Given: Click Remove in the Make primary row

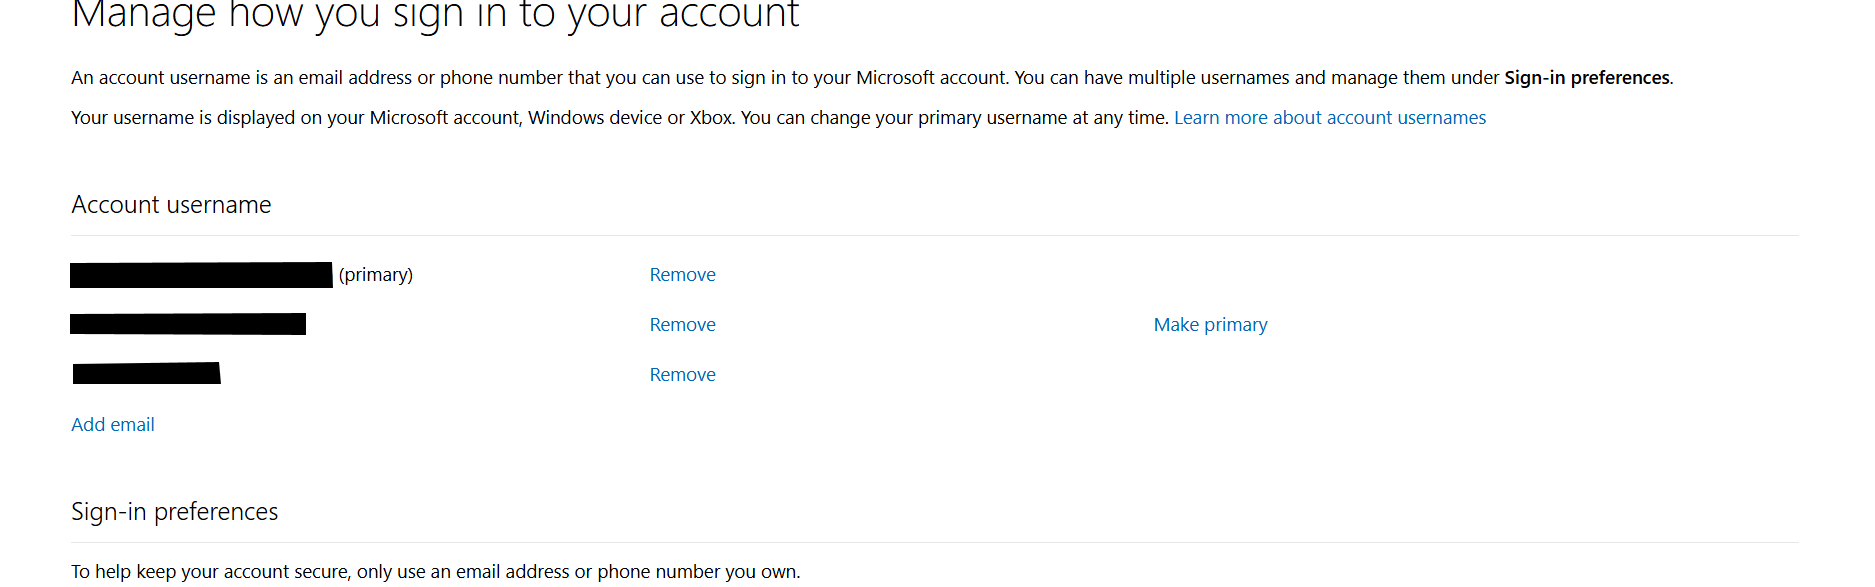Looking at the screenshot, I should coord(682,325).
